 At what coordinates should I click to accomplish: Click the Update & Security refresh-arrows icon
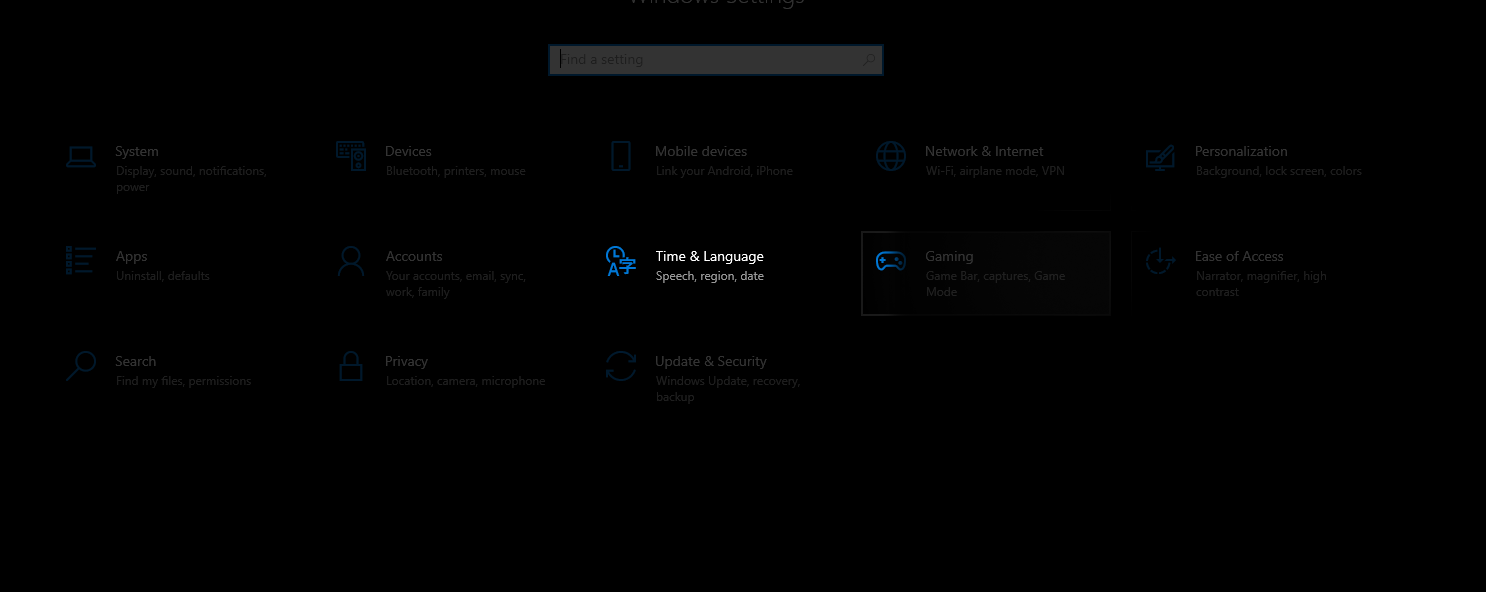pyautogui.click(x=621, y=366)
